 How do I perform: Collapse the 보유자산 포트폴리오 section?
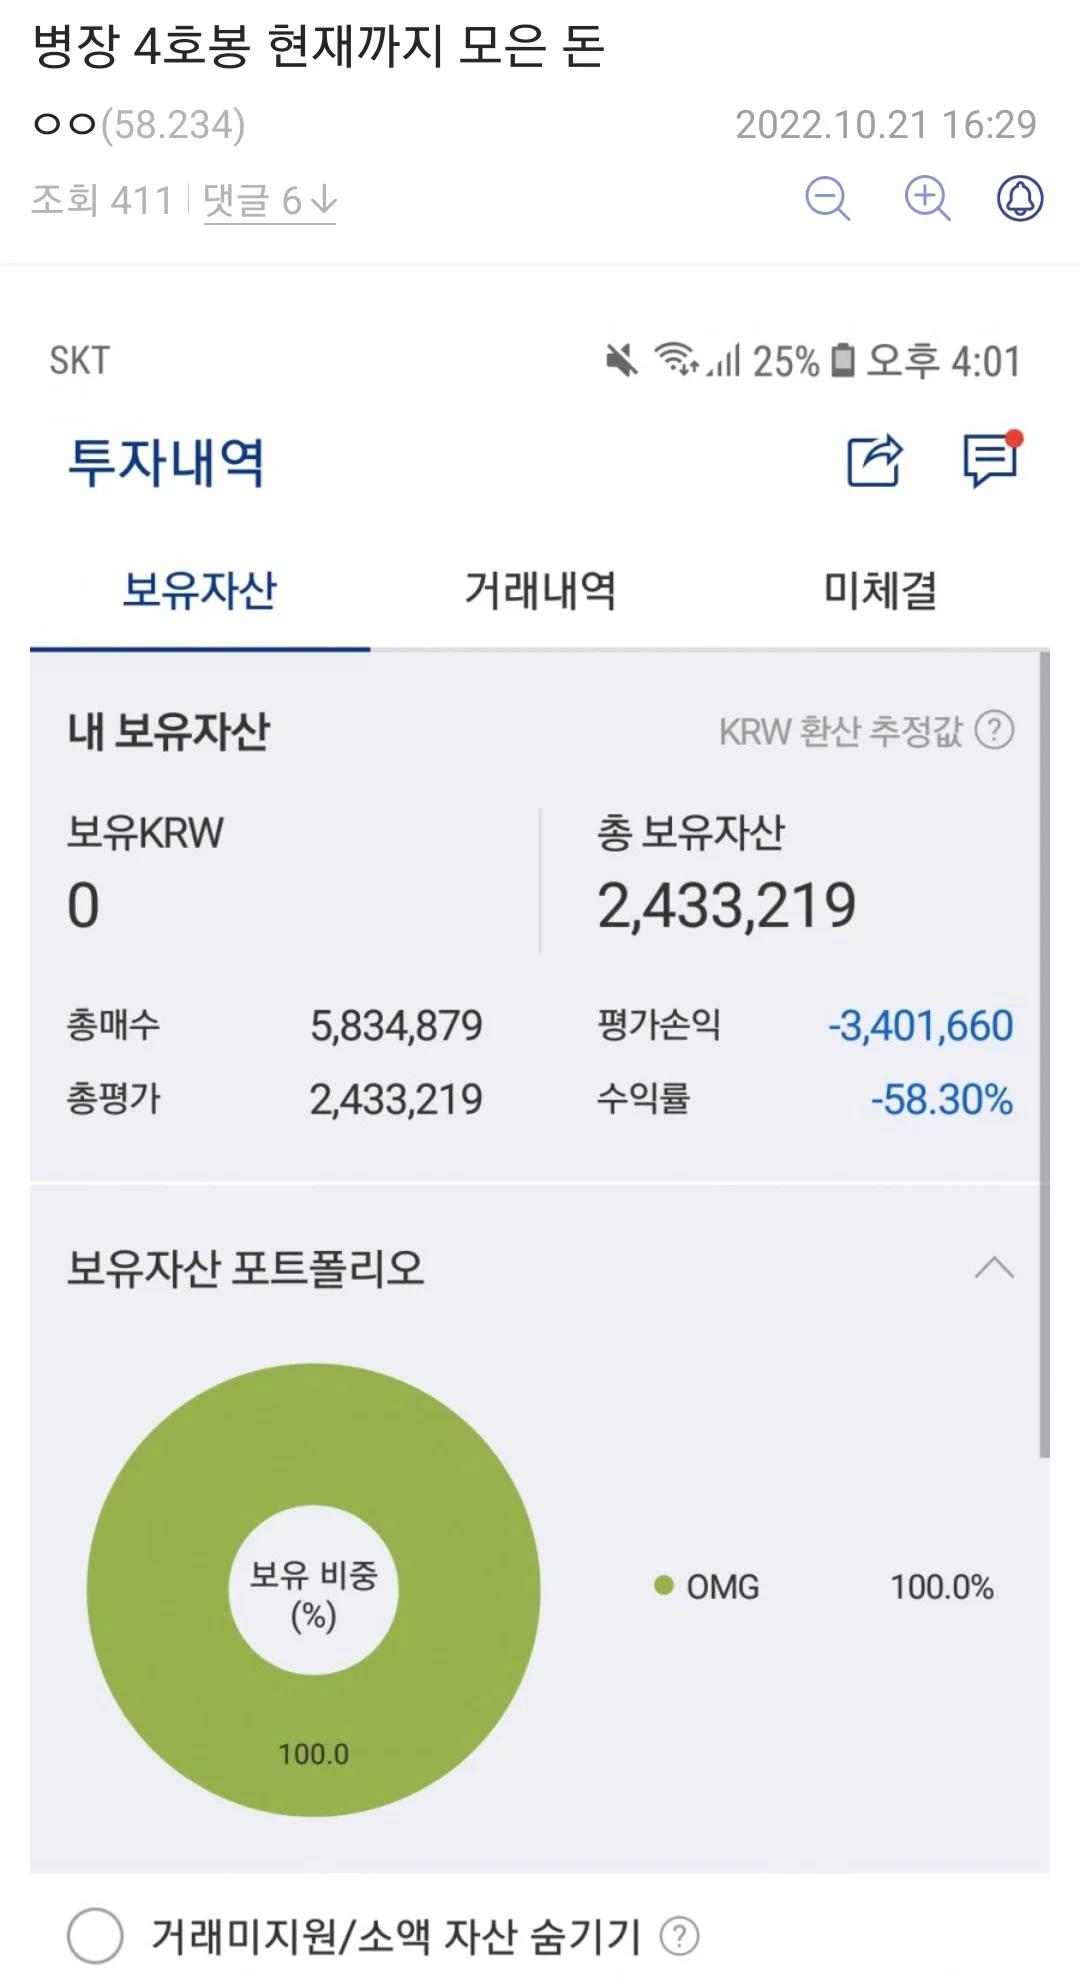[x=993, y=1268]
